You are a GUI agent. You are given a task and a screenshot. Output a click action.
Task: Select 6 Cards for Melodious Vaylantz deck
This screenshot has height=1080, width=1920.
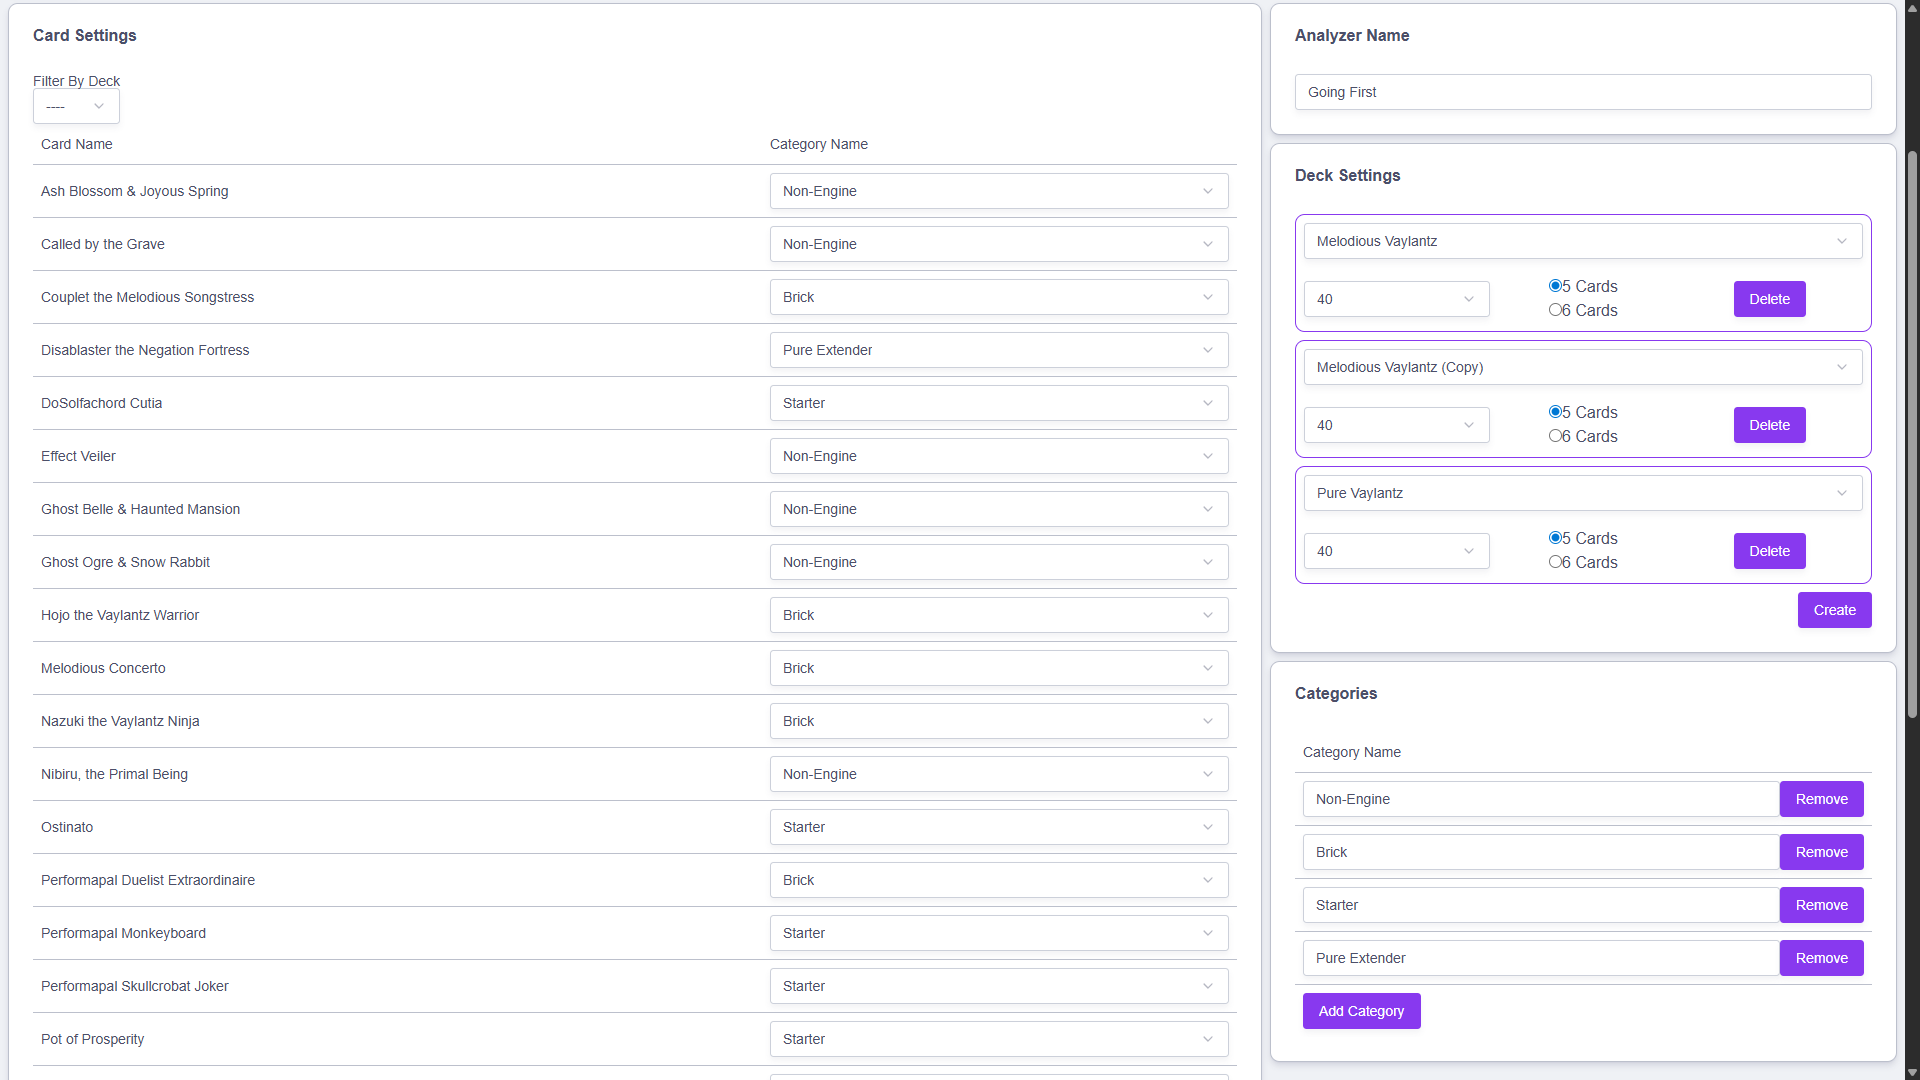coord(1555,310)
